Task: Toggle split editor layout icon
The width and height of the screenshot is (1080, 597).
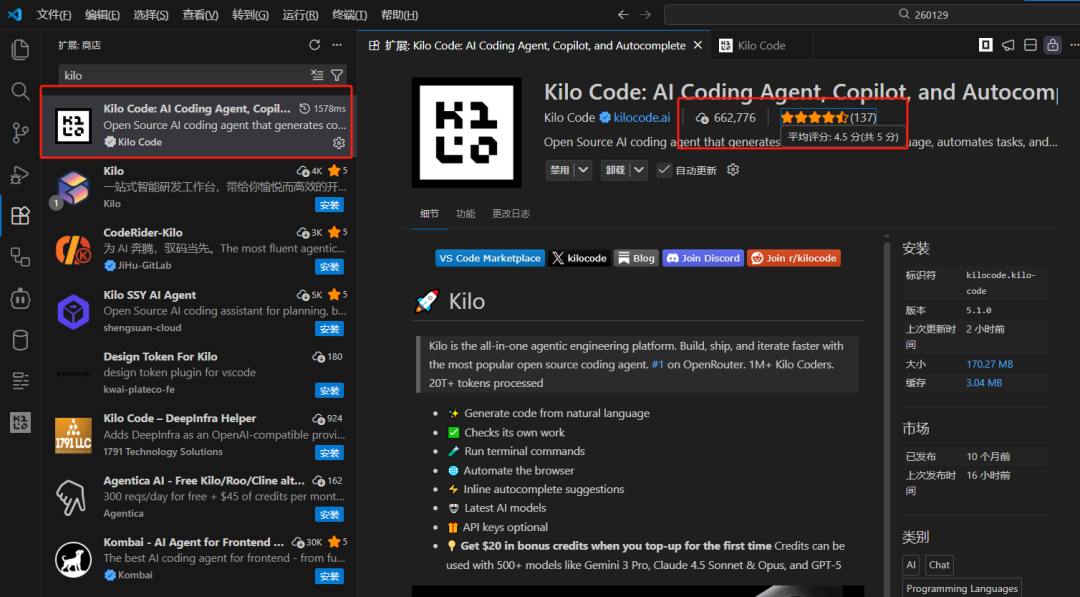Action: (1030, 45)
